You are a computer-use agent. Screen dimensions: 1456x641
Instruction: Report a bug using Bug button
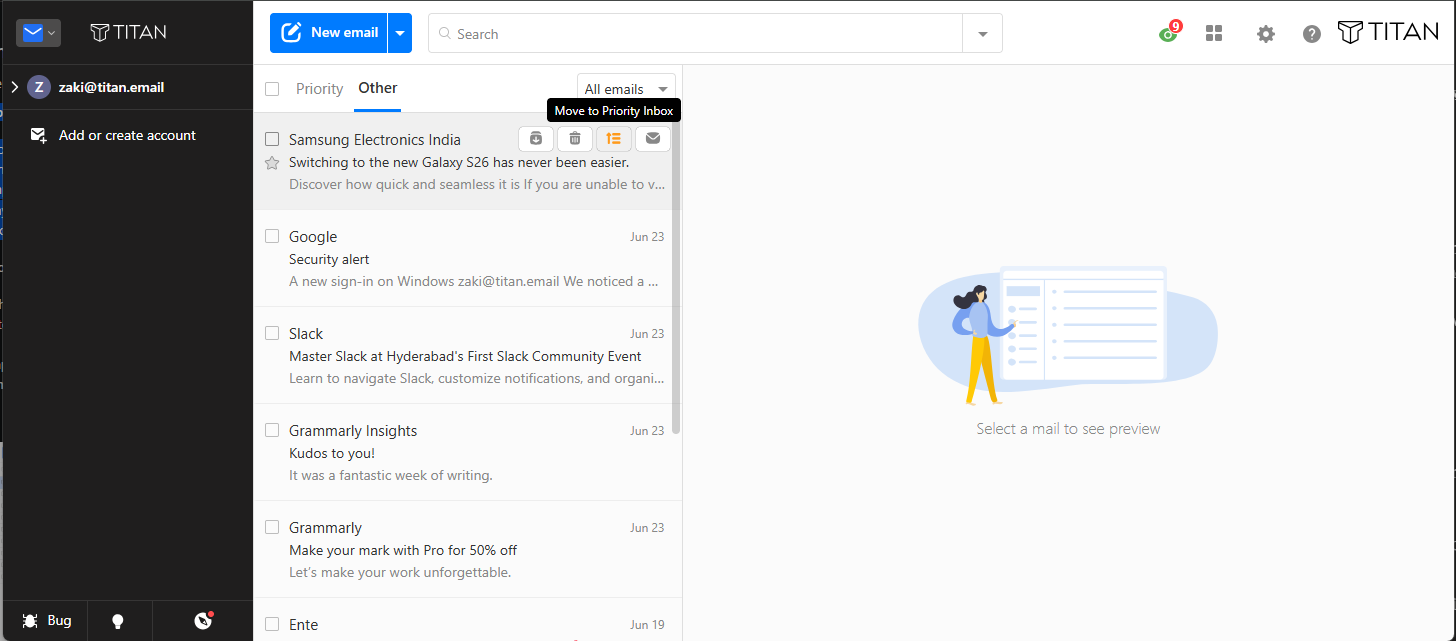47,621
